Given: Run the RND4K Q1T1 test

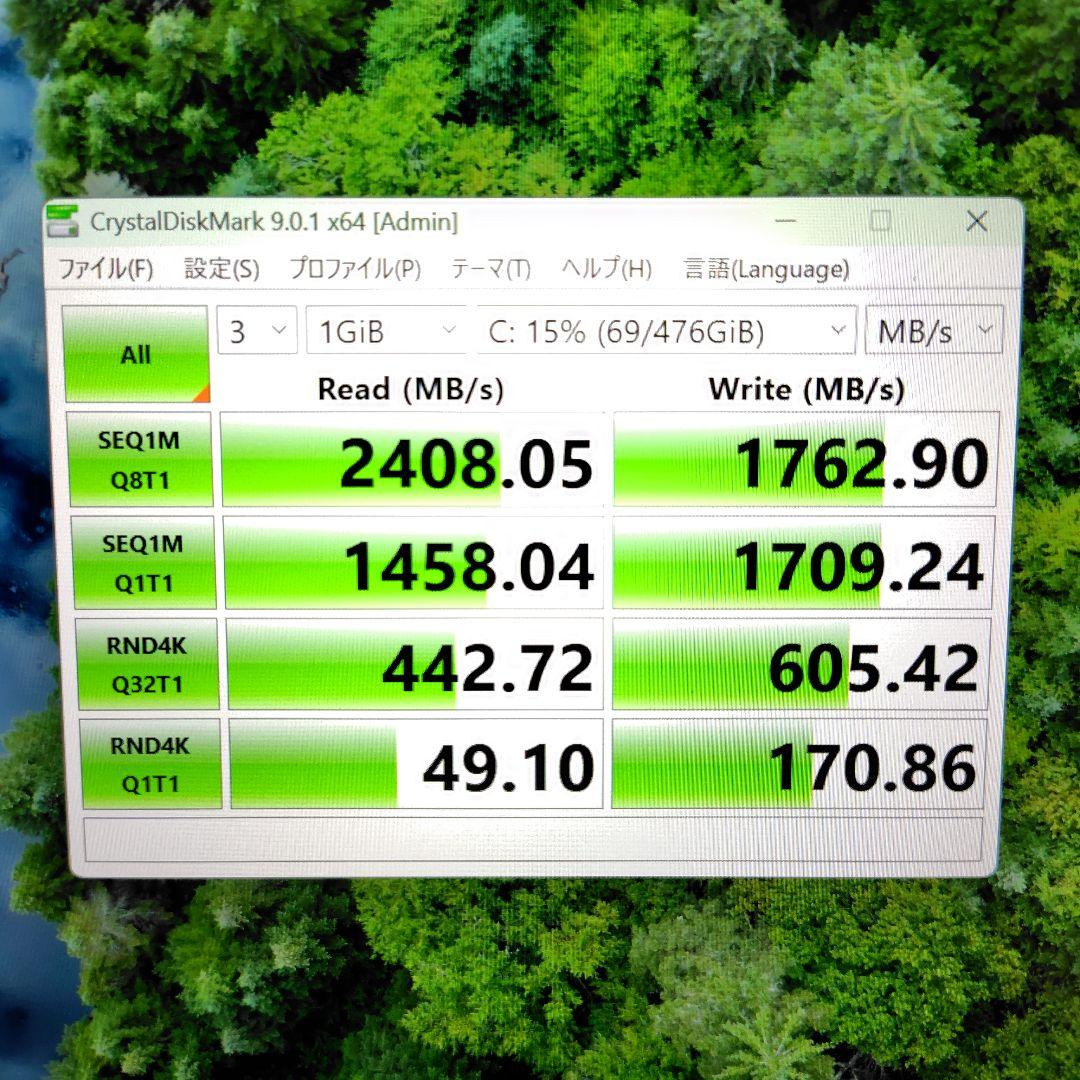Looking at the screenshot, I should (x=143, y=765).
